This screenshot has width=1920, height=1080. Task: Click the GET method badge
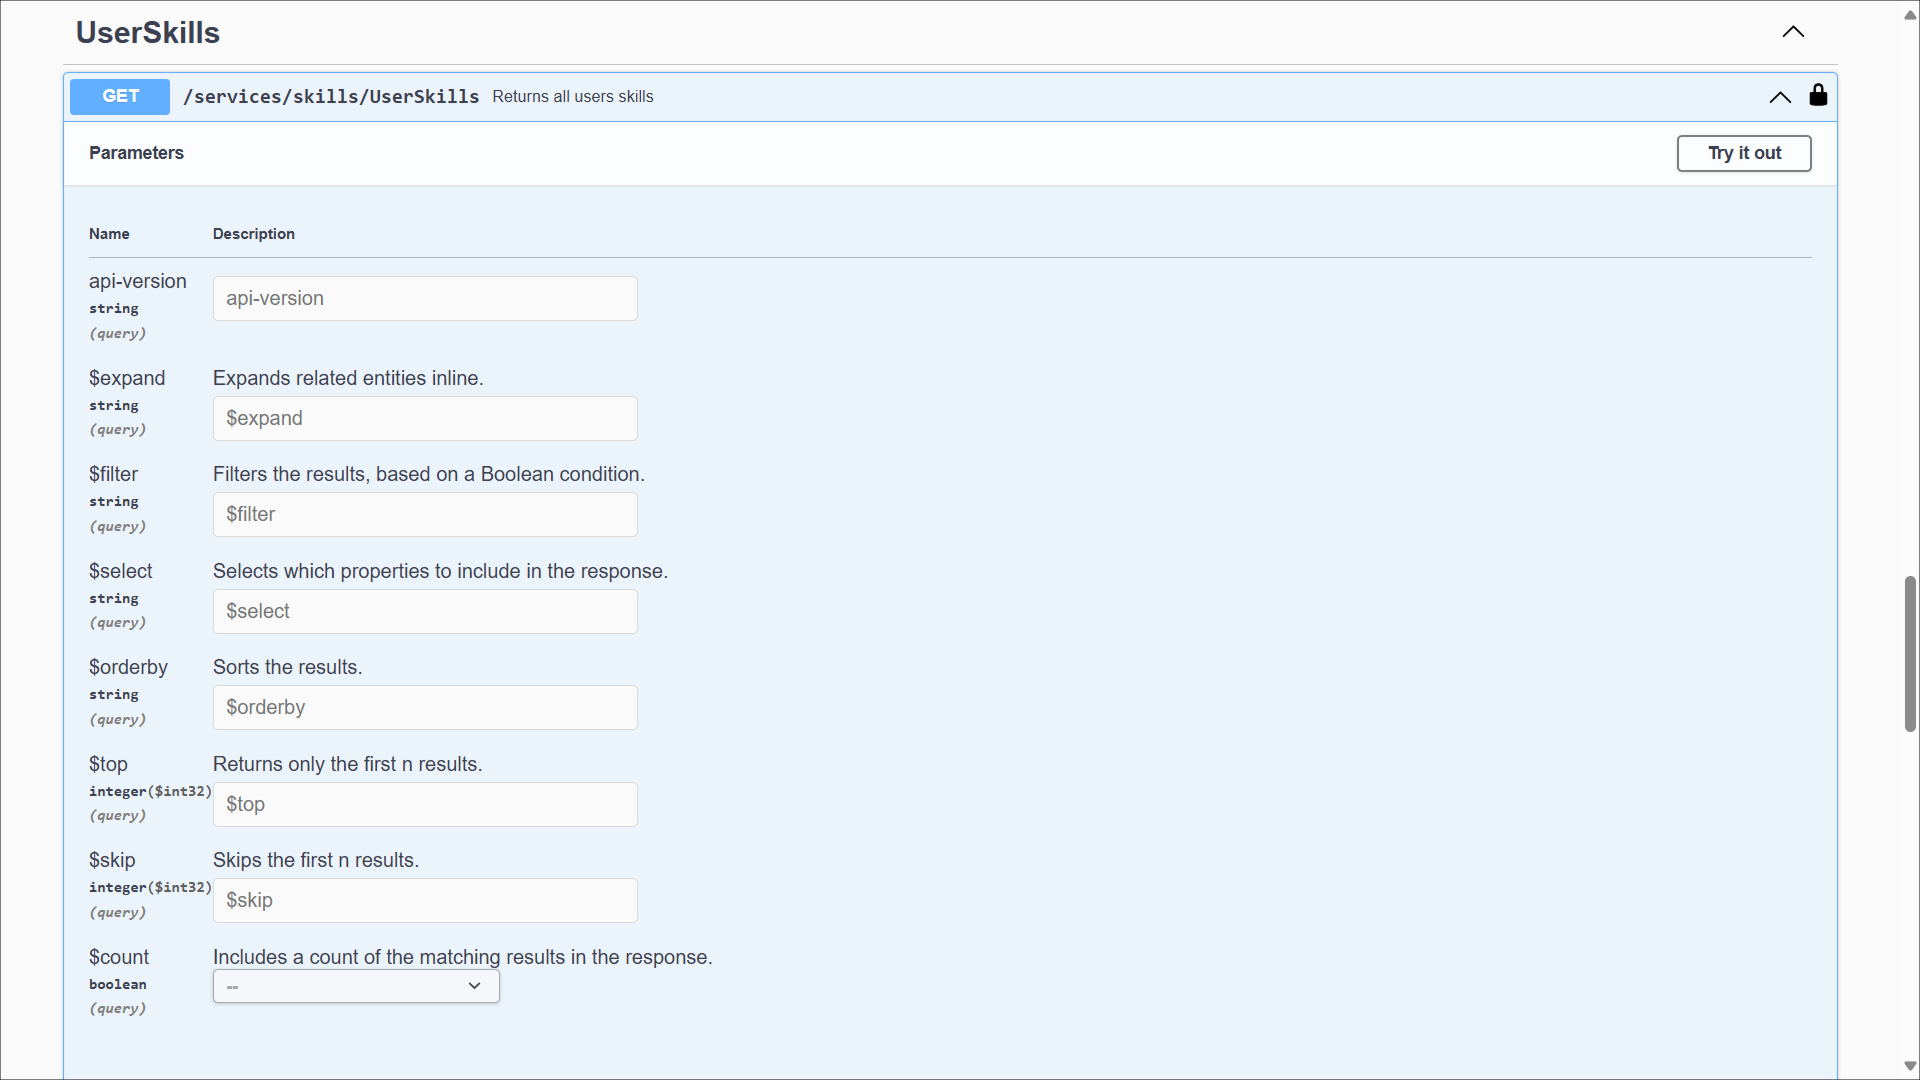point(120,96)
